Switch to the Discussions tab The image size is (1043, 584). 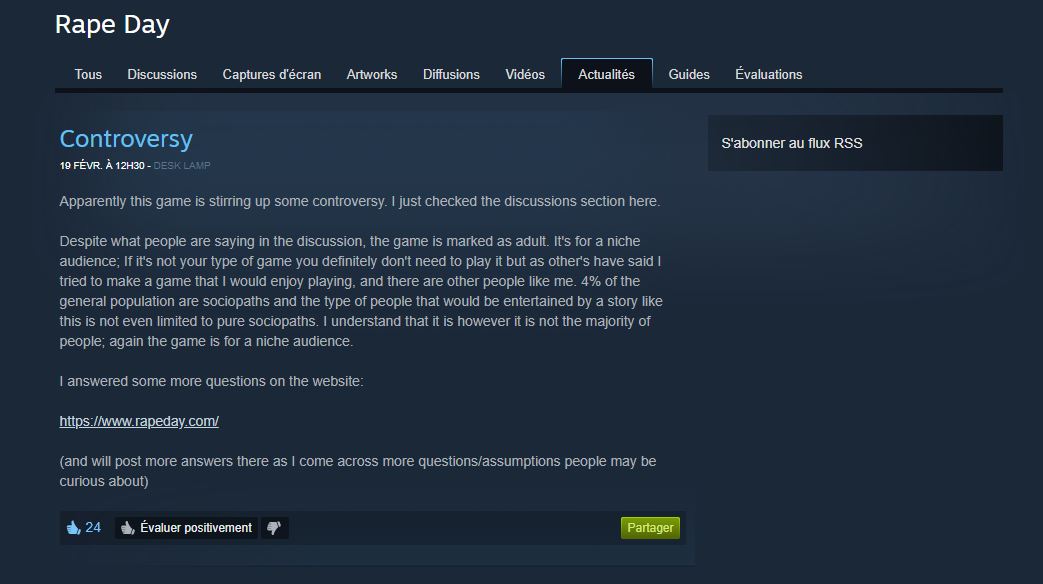[162, 74]
